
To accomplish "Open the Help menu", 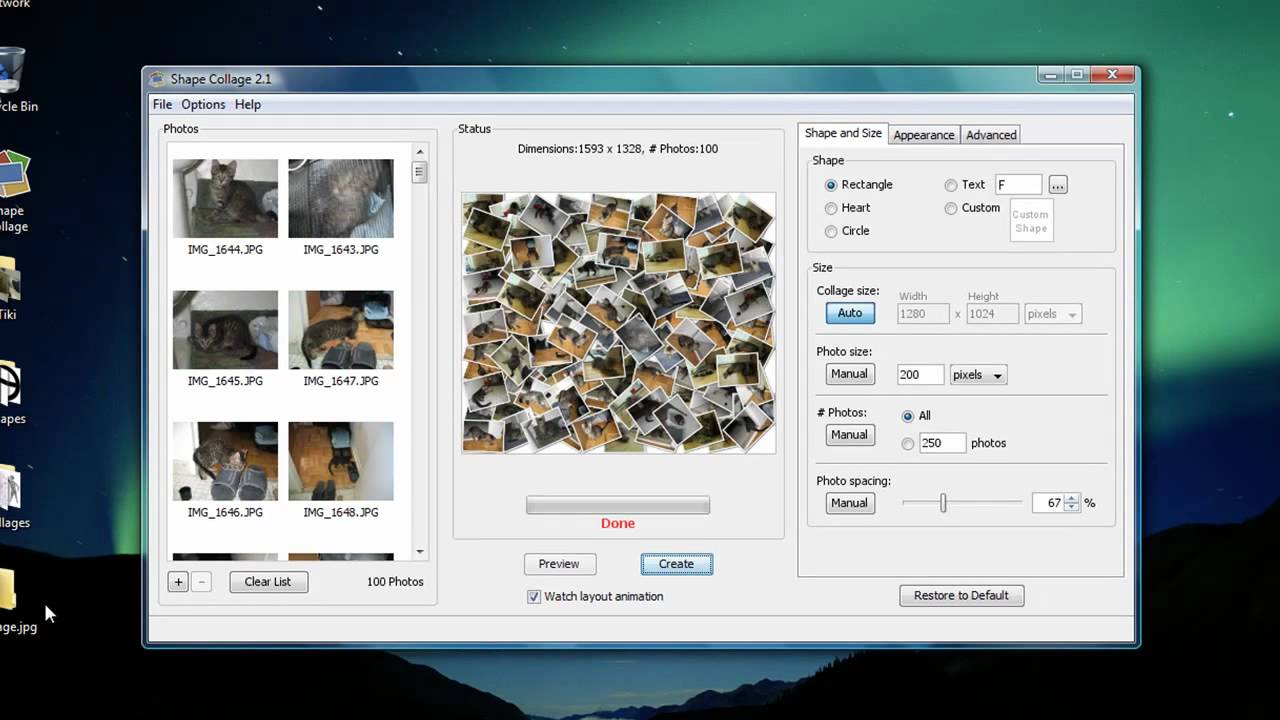I will coord(248,104).
